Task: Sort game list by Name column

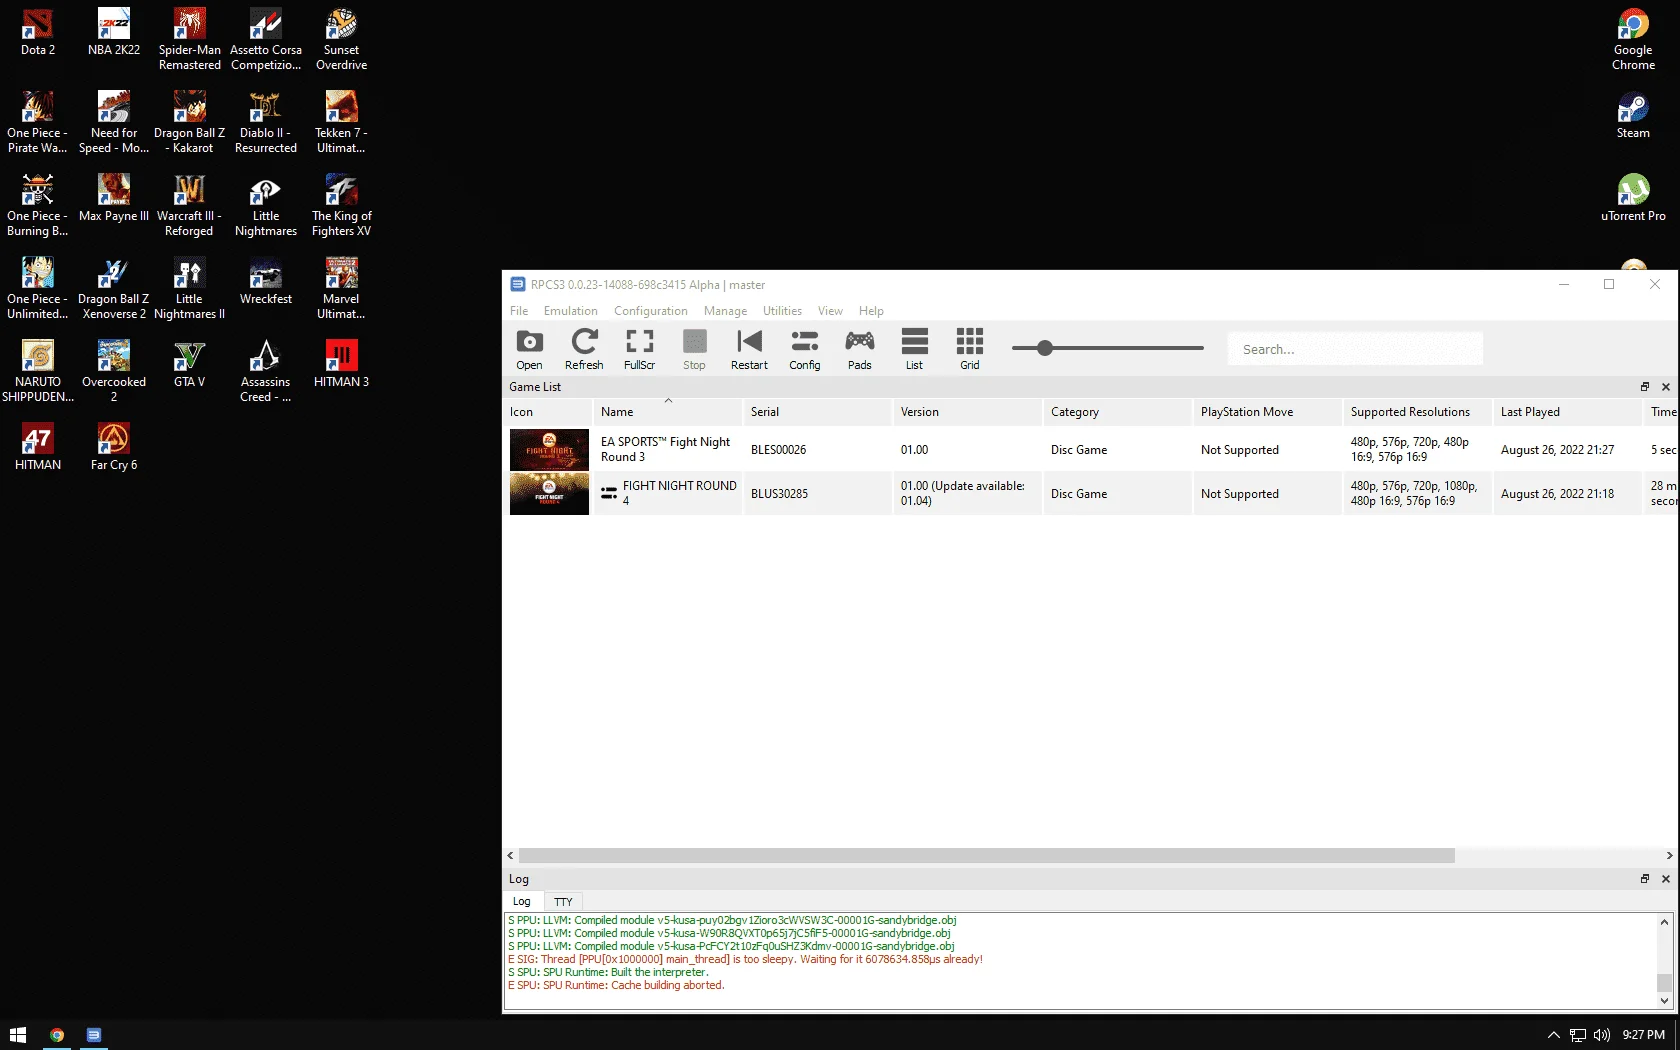Action: pos(667,412)
